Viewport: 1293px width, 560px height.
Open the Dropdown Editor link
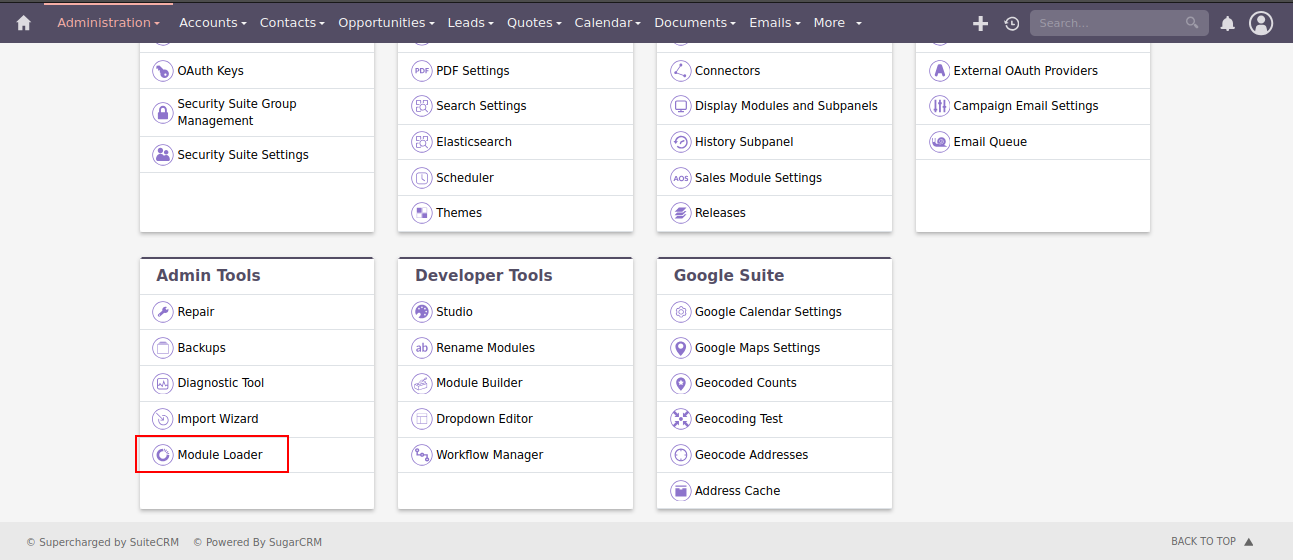pos(484,419)
